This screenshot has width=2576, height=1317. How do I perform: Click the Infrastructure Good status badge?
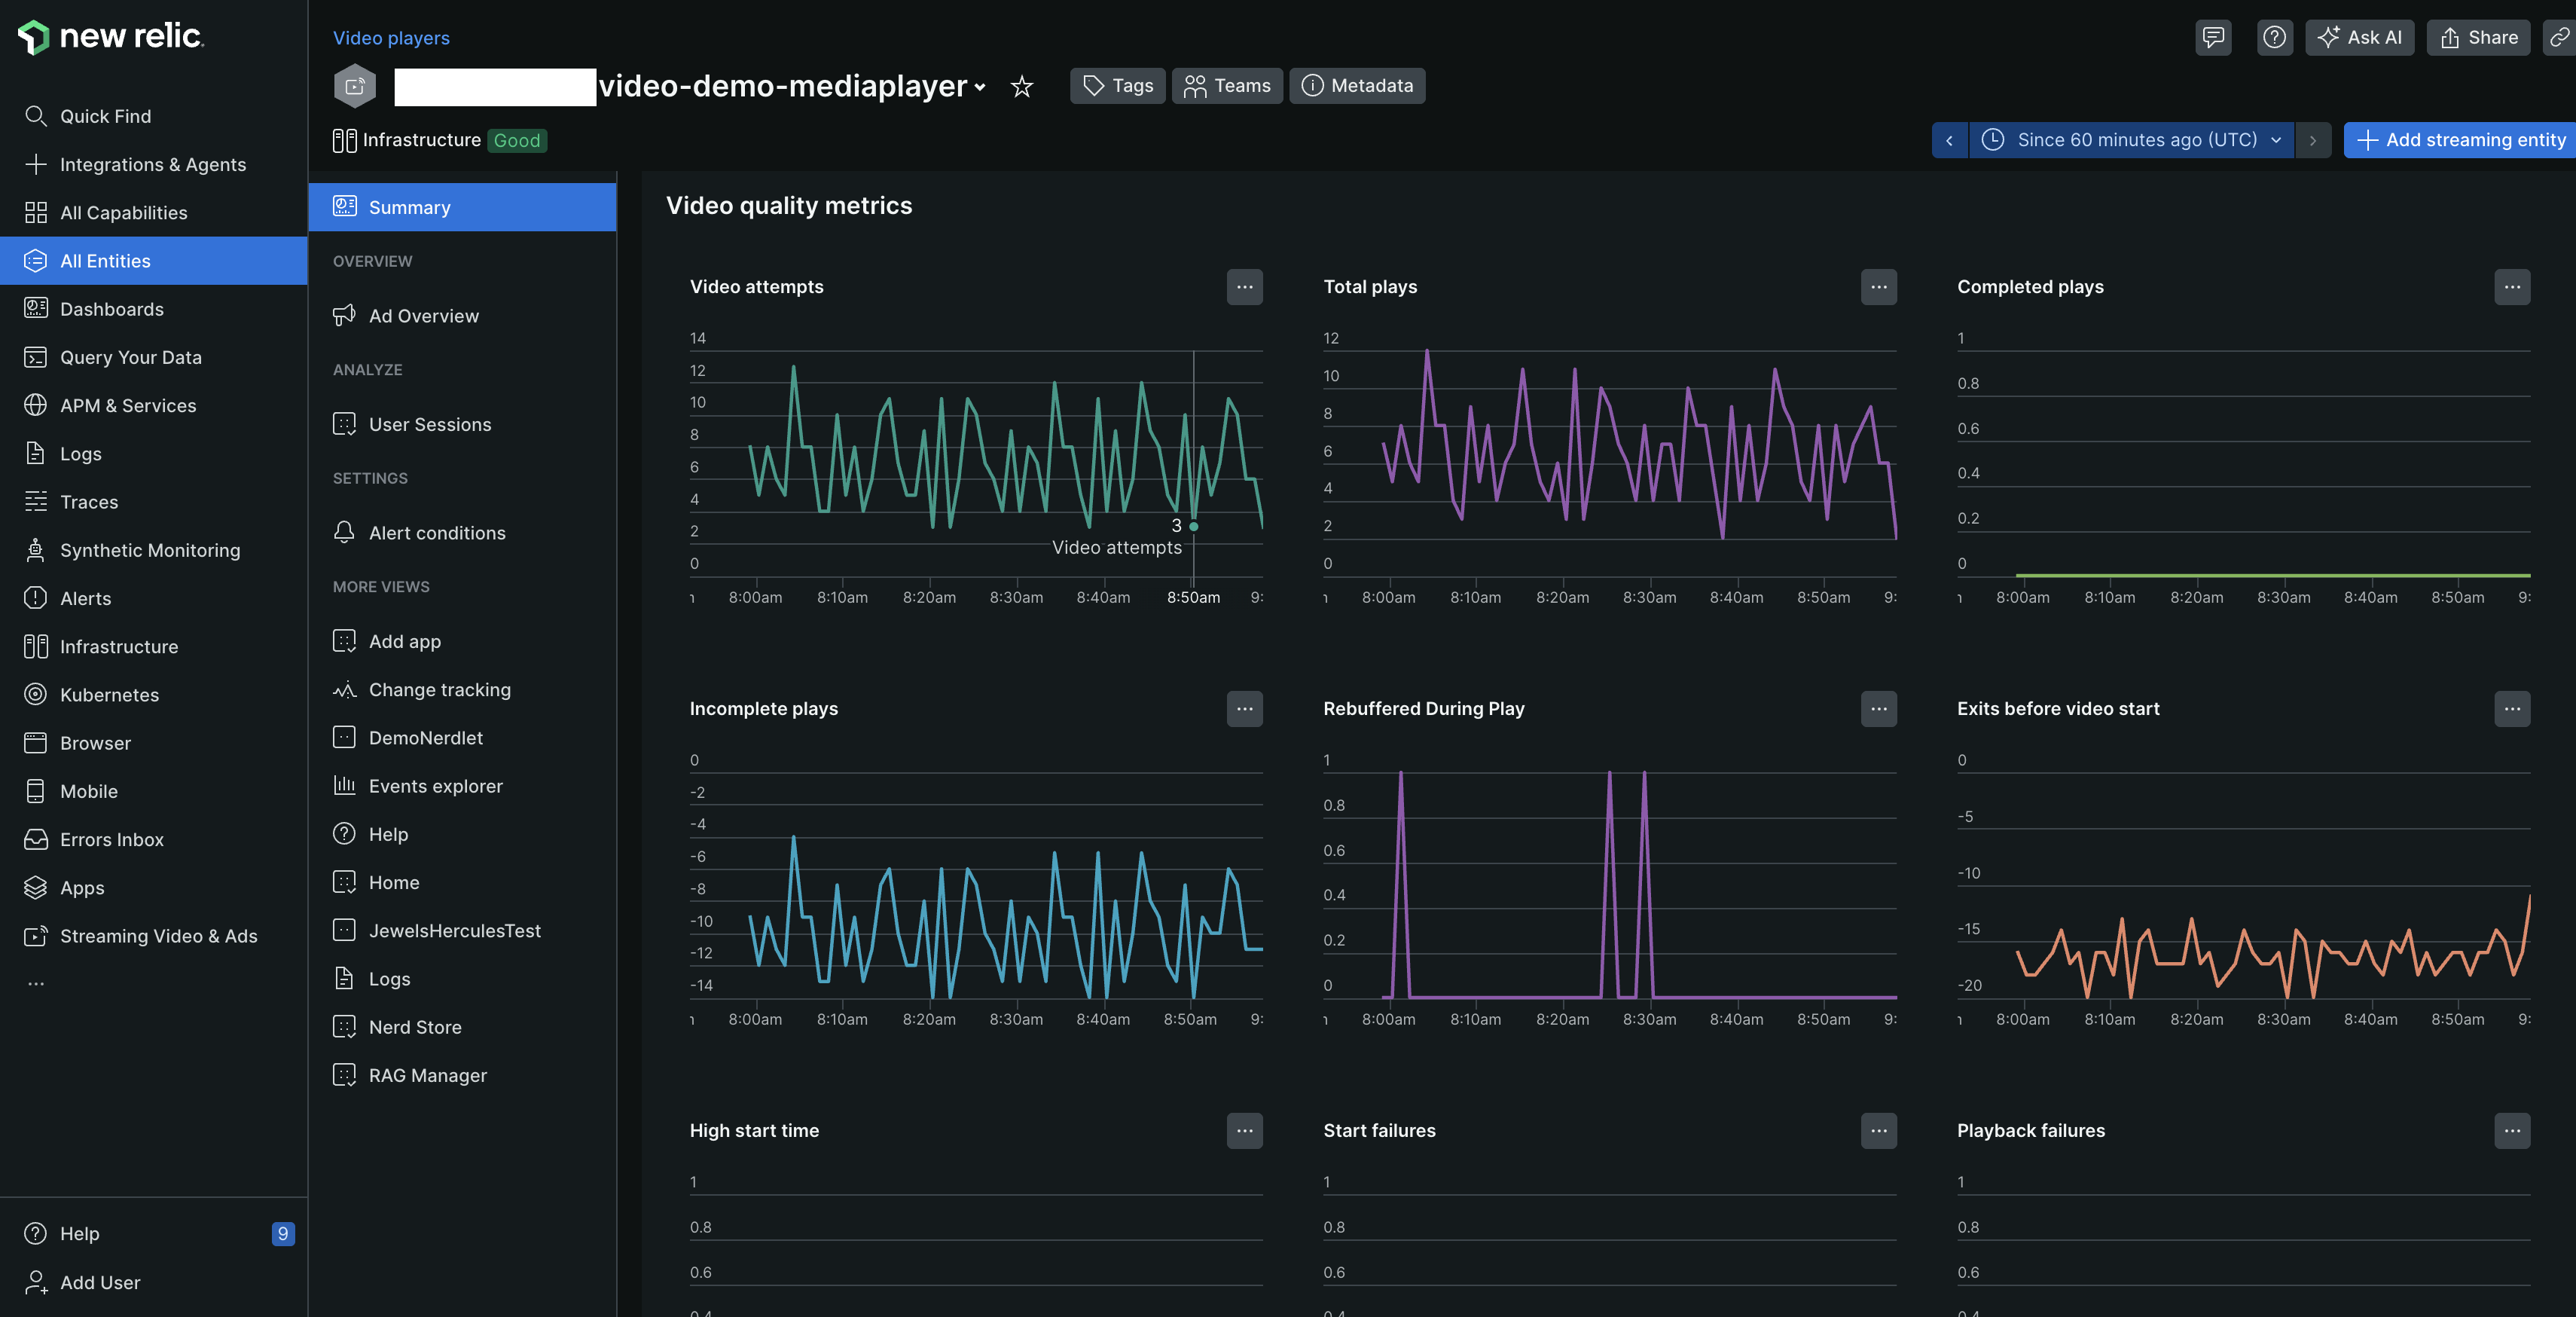(516, 141)
